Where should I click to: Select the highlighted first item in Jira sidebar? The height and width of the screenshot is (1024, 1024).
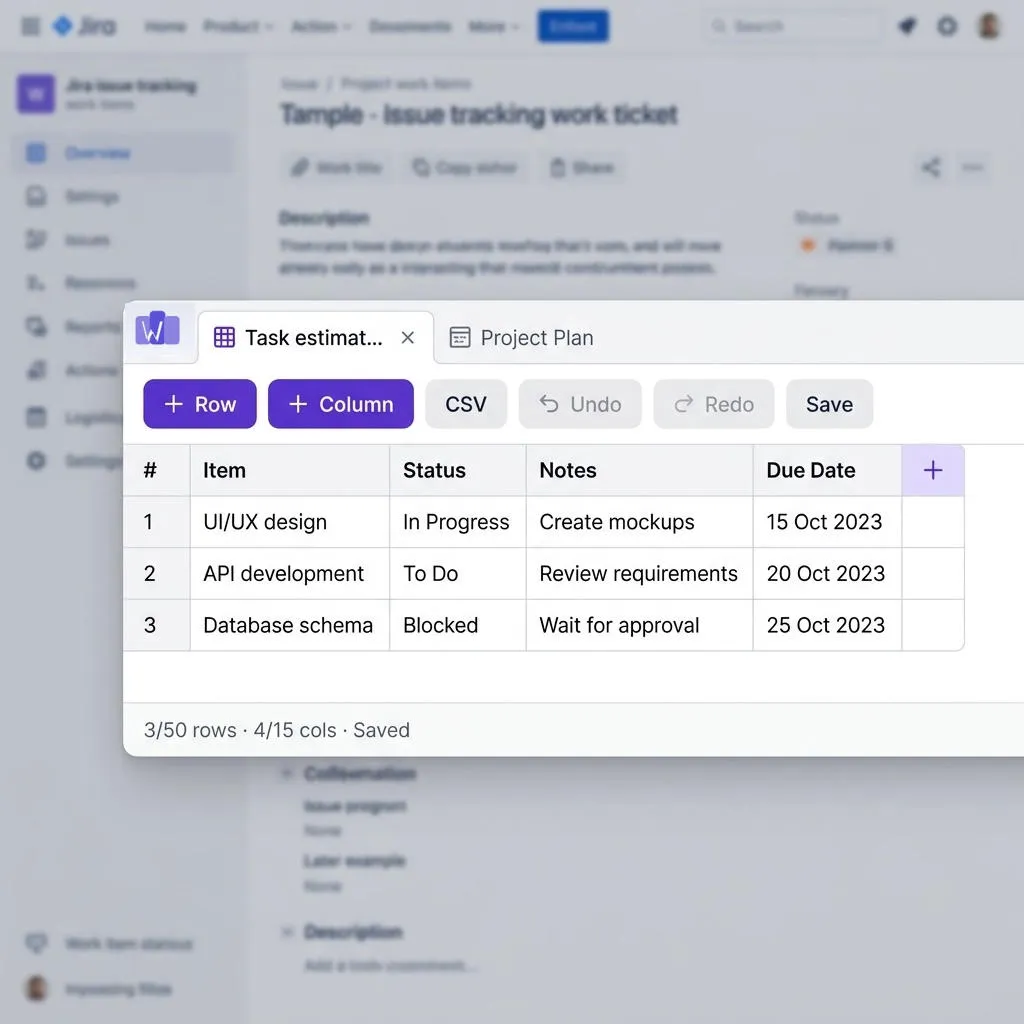pos(123,153)
